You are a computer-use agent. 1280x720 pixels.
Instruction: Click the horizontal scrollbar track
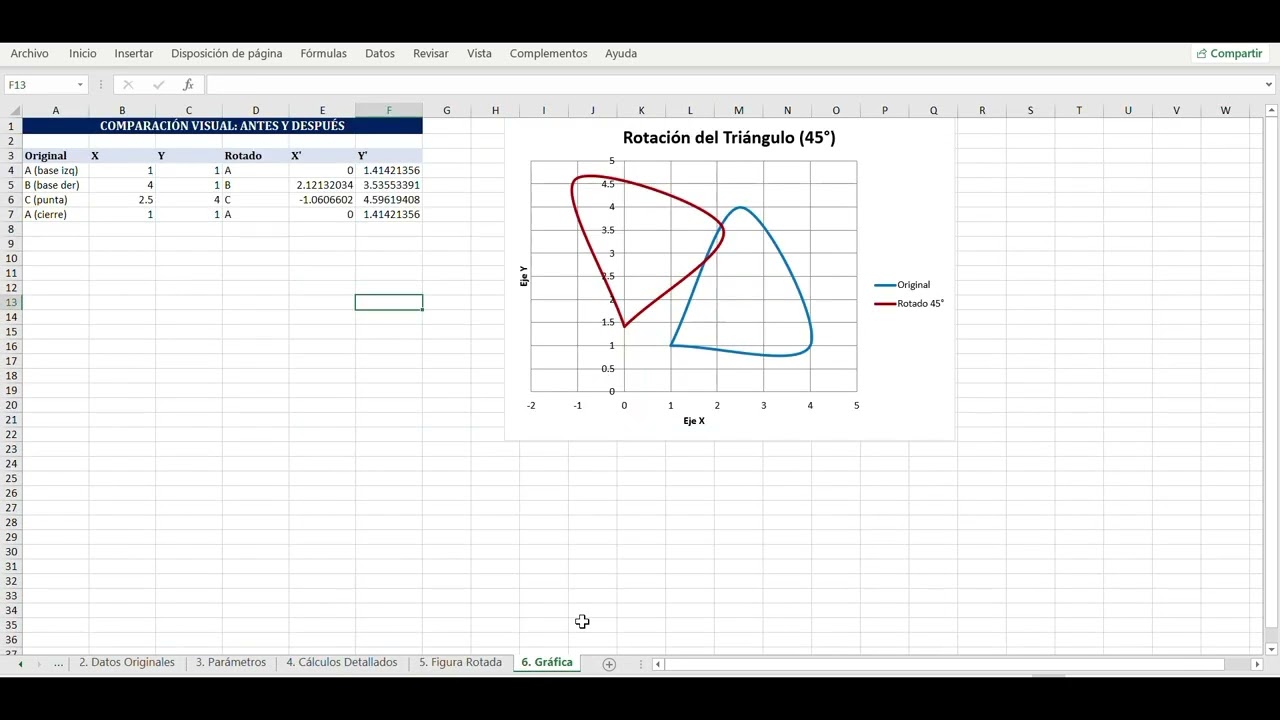point(945,664)
